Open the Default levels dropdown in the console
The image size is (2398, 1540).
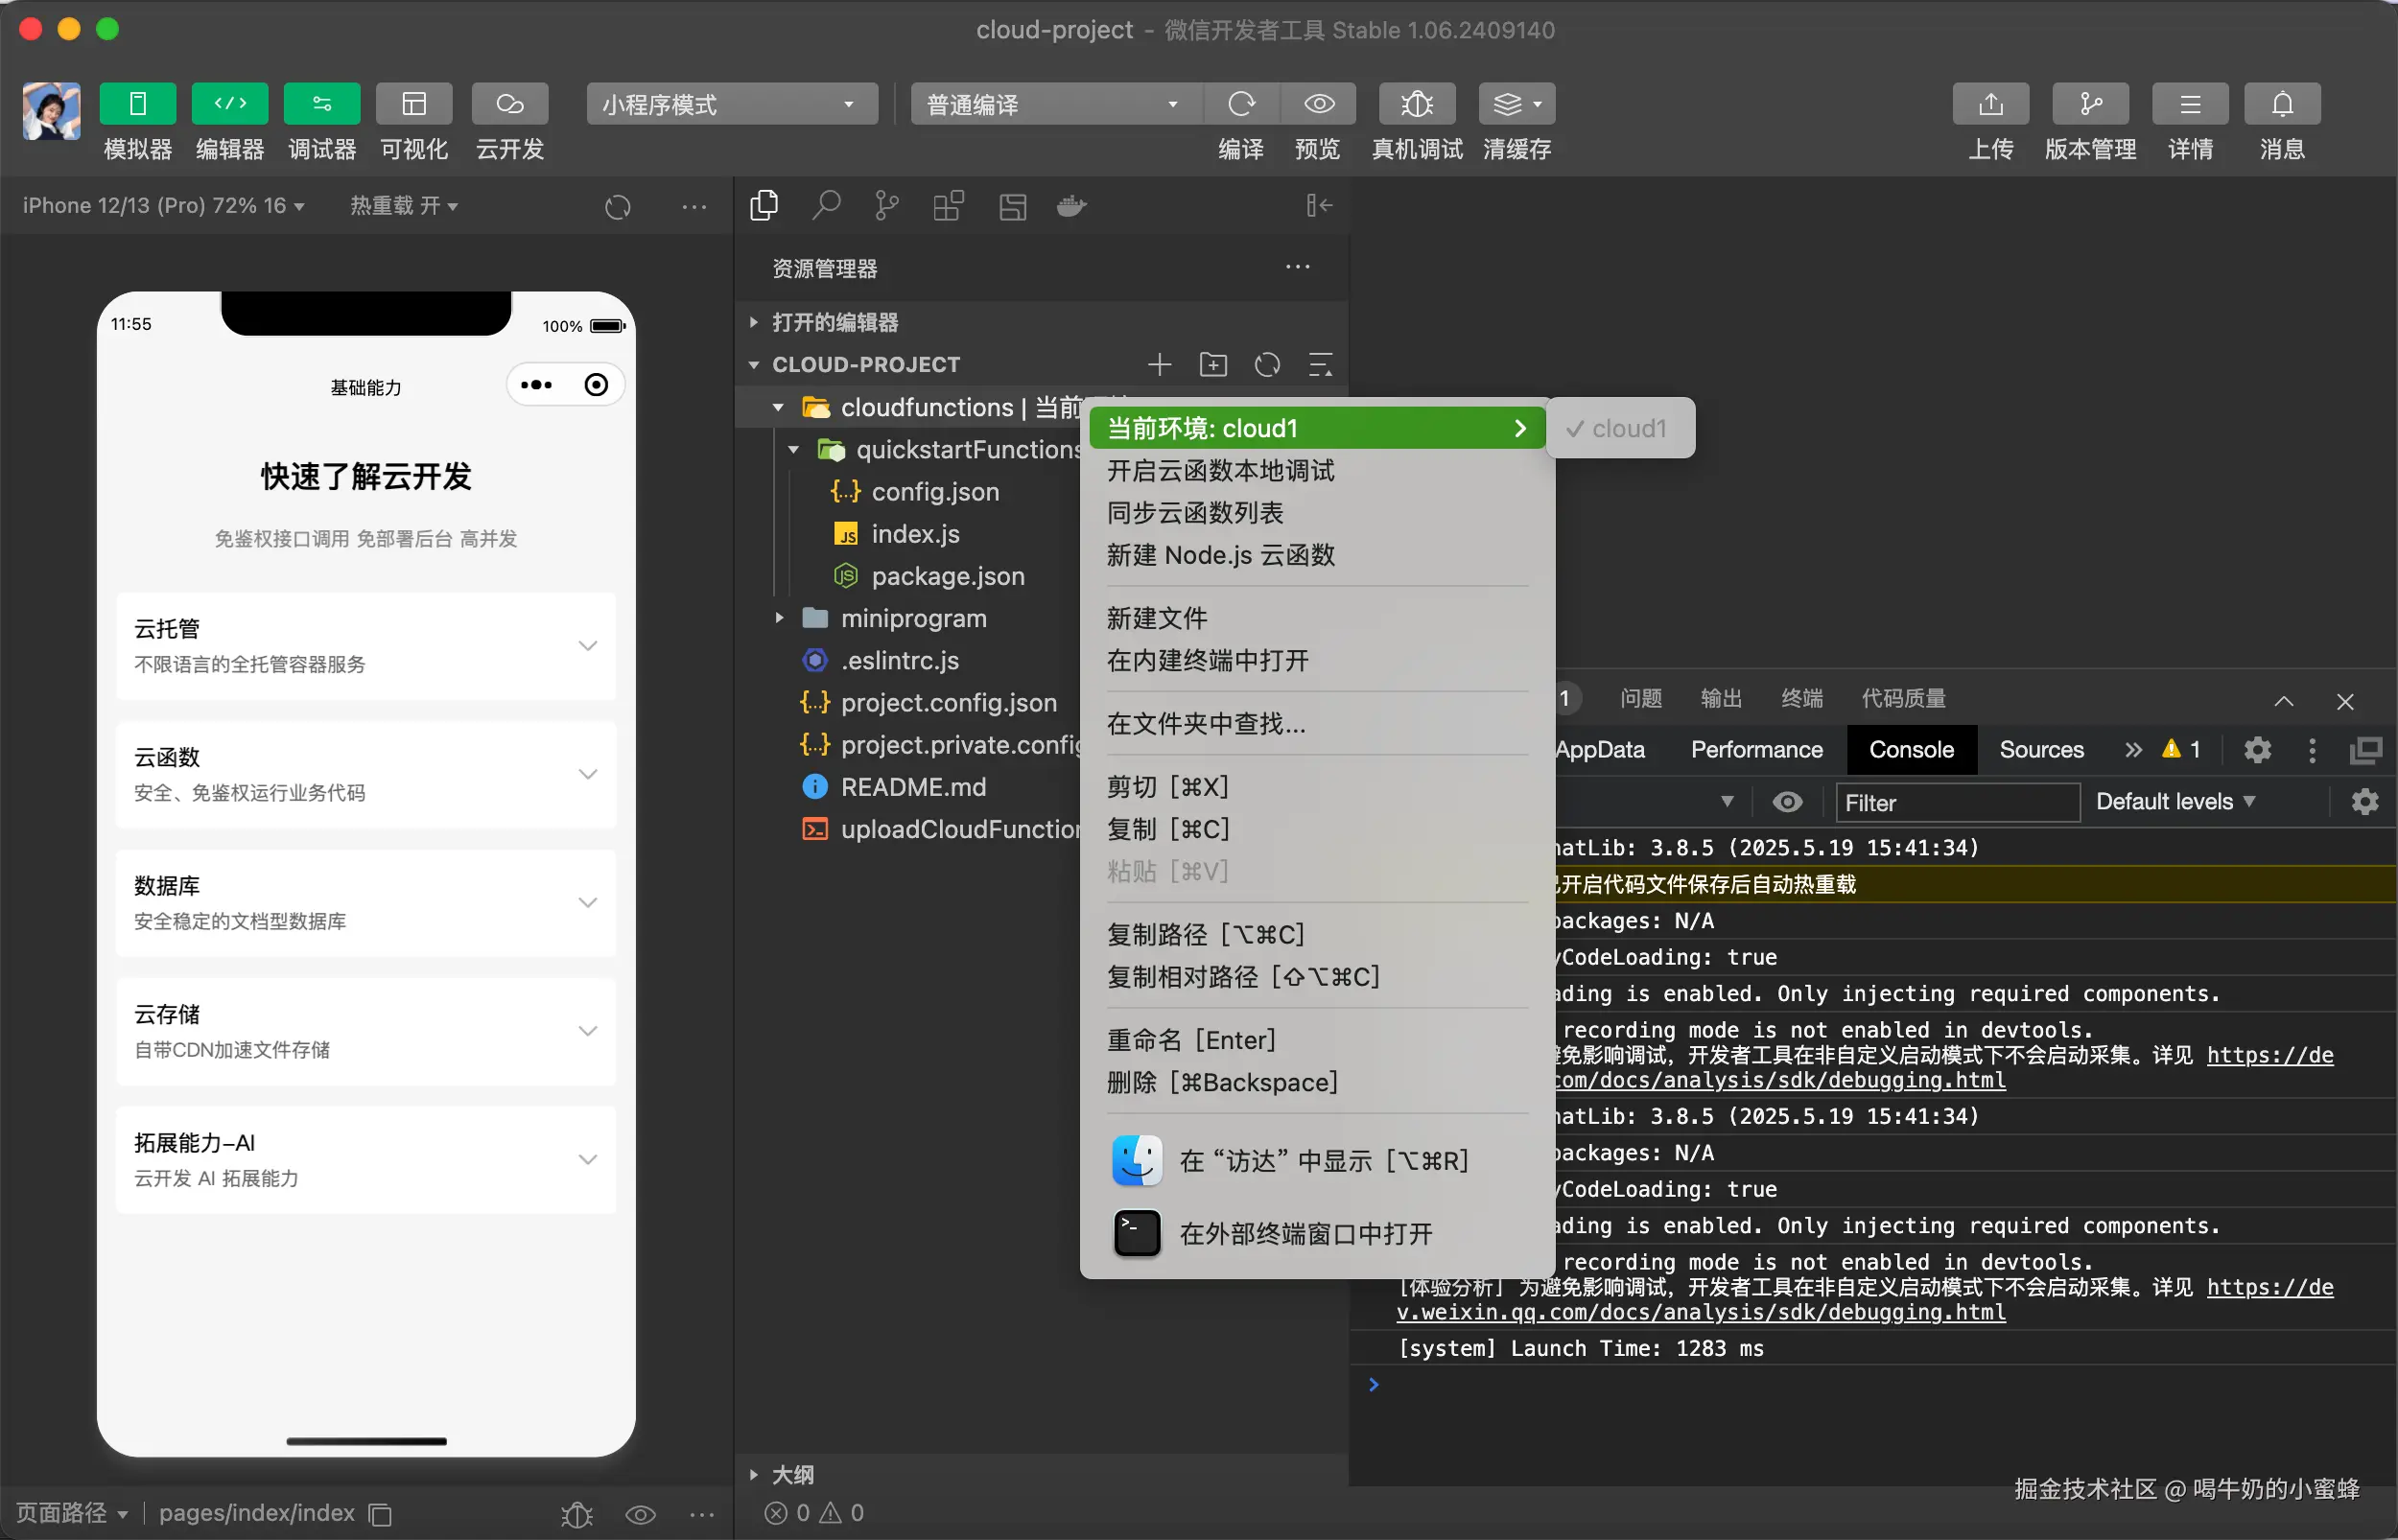click(2174, 802)
